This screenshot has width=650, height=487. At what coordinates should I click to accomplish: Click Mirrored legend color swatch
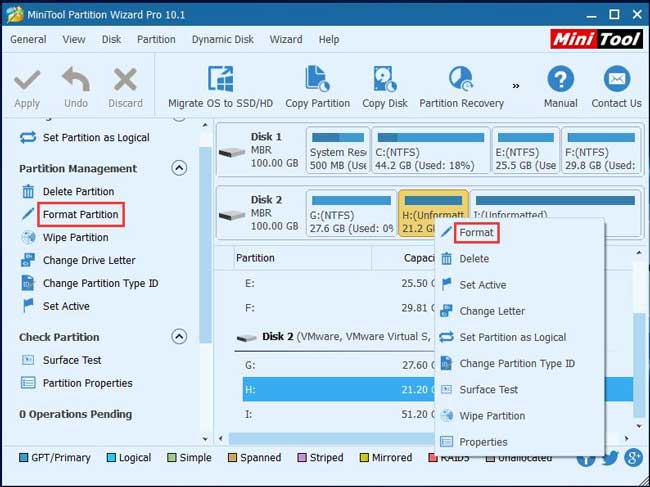pos(364,458)
